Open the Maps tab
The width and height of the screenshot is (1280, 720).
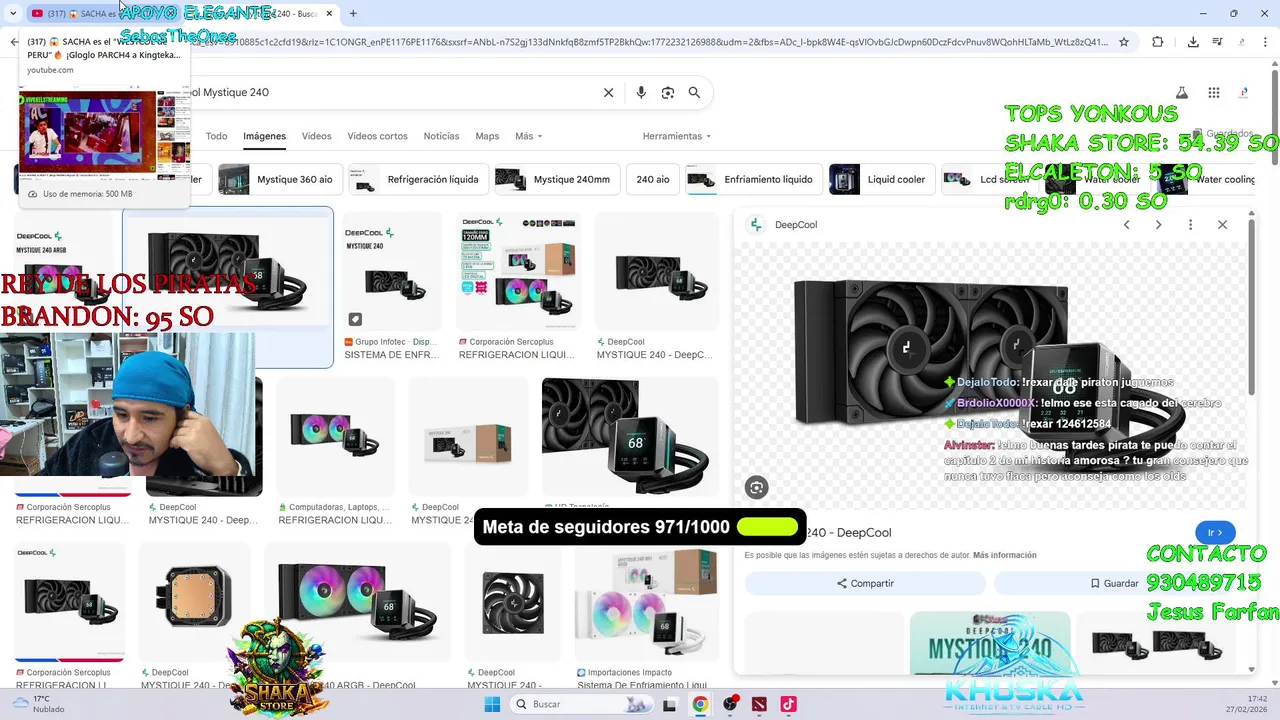487,136
